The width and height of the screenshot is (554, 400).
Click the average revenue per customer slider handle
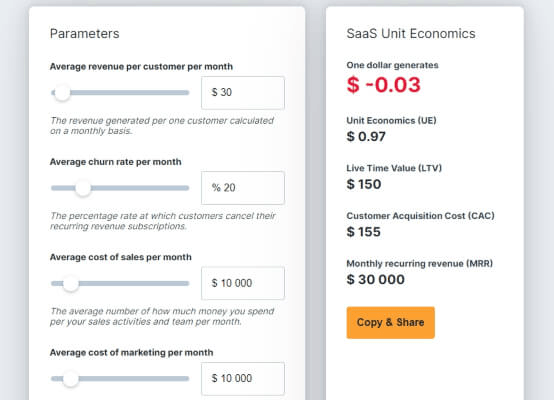(x=62, y=93)
